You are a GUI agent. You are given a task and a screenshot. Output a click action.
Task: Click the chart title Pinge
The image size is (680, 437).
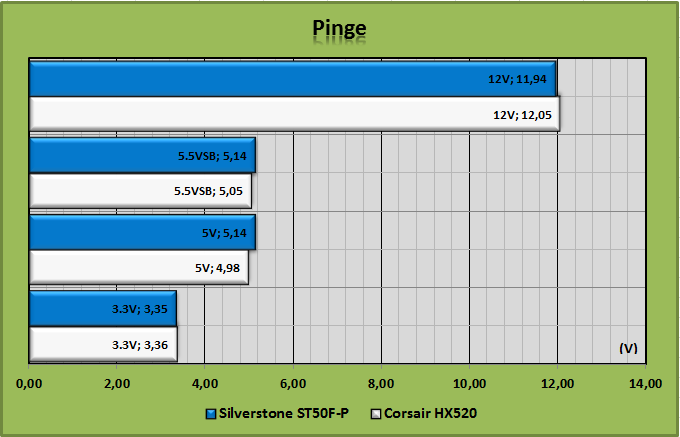(x=340, y=29)
